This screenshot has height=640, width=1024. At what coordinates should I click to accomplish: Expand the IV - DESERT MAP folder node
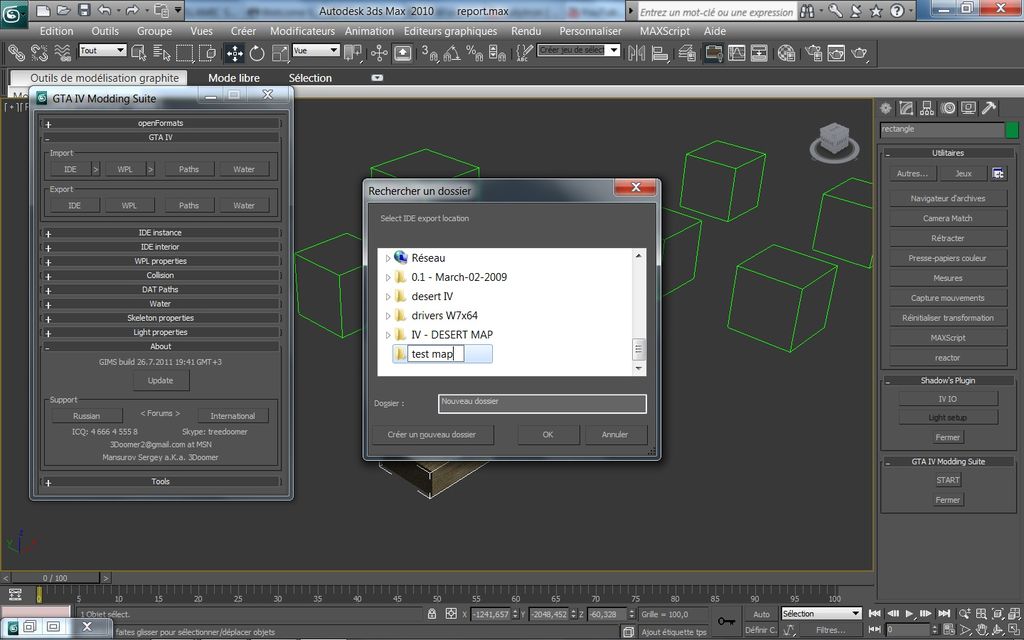(387, 335)
